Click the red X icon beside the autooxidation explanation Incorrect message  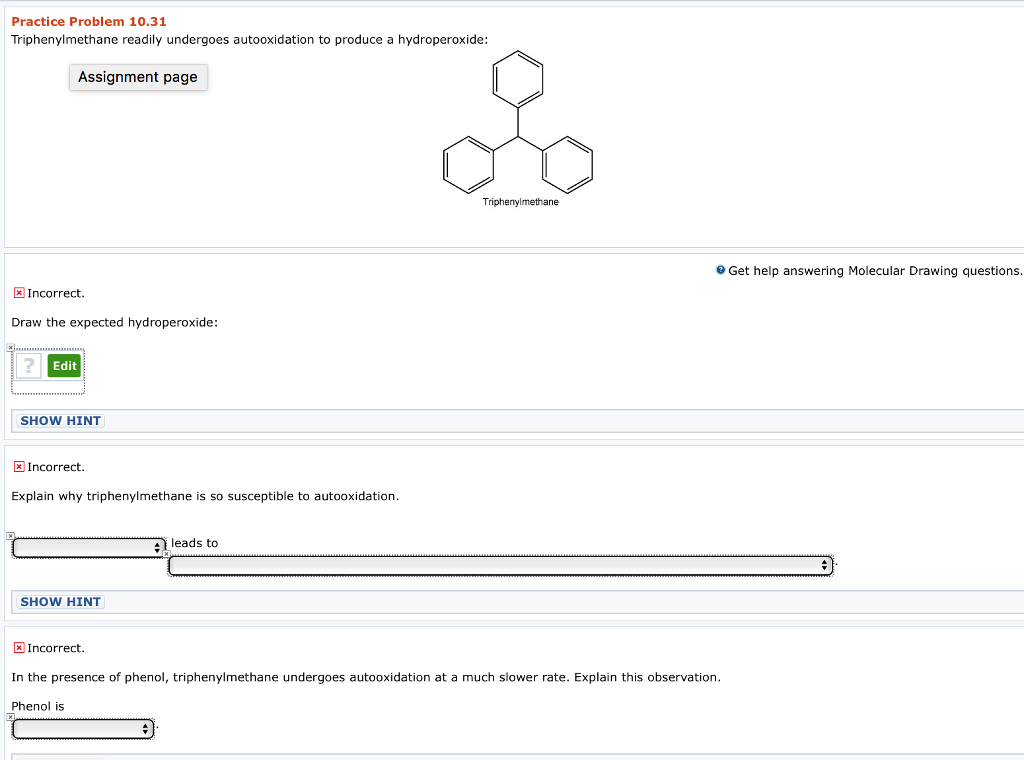18,467
